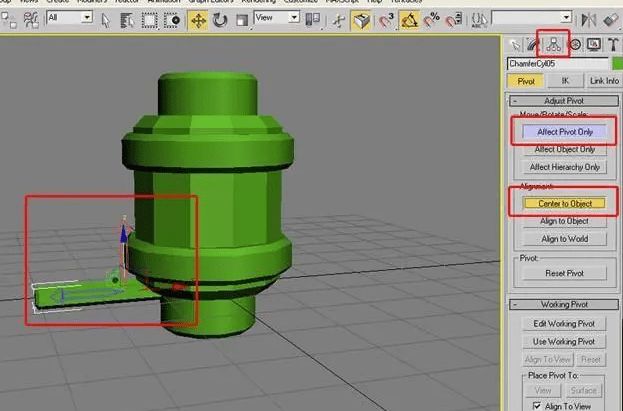623x411 pixels.
Task: Collapse the Adjust Pivot rollout
Action: 564,101
